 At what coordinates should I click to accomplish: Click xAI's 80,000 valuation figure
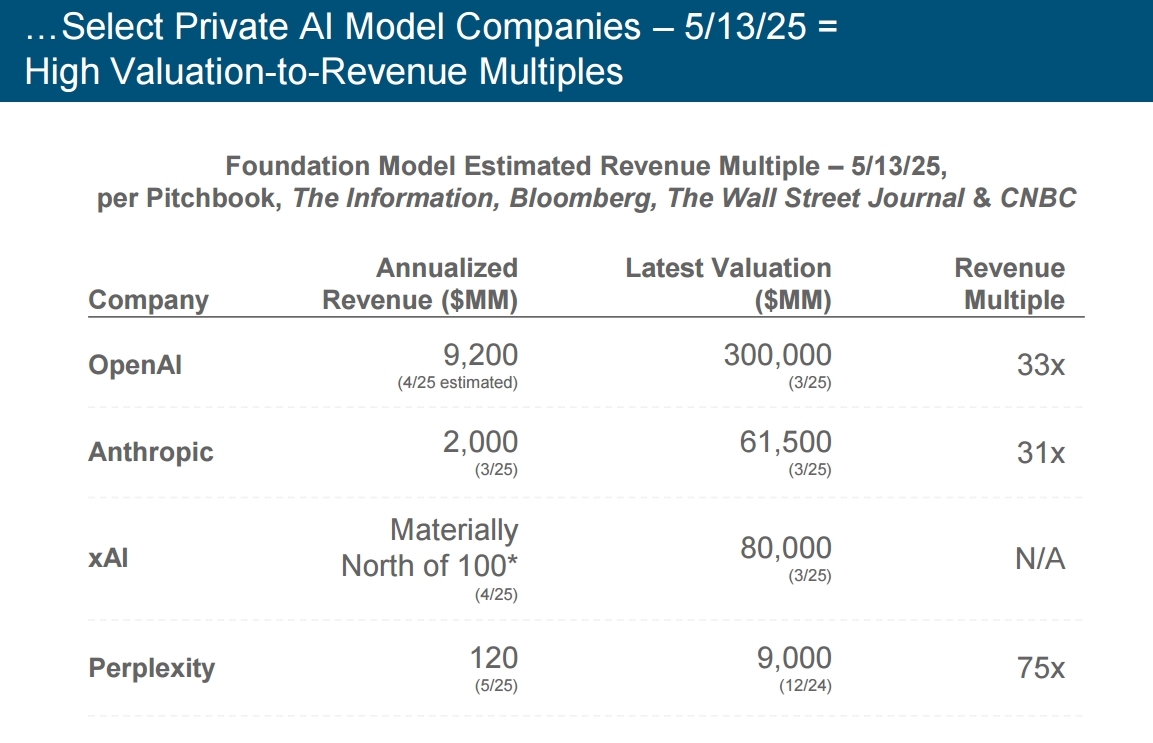[784, 548]
